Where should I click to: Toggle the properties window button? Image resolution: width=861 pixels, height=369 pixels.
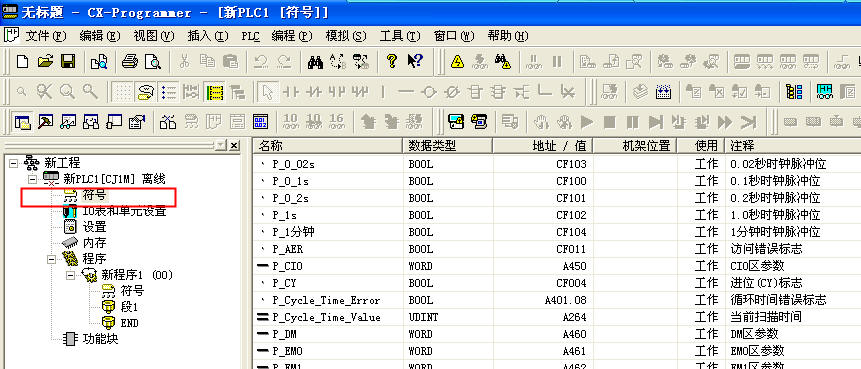[137, 122]
